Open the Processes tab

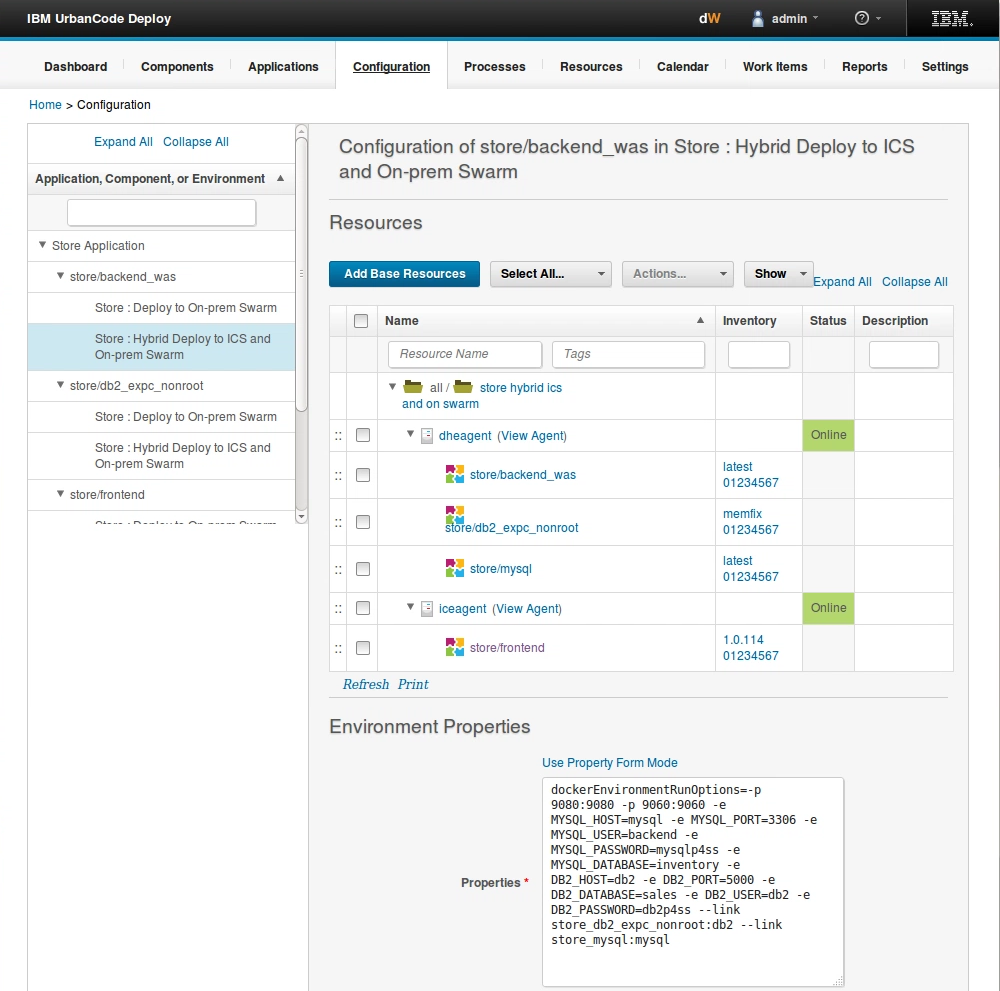point(495,67)
